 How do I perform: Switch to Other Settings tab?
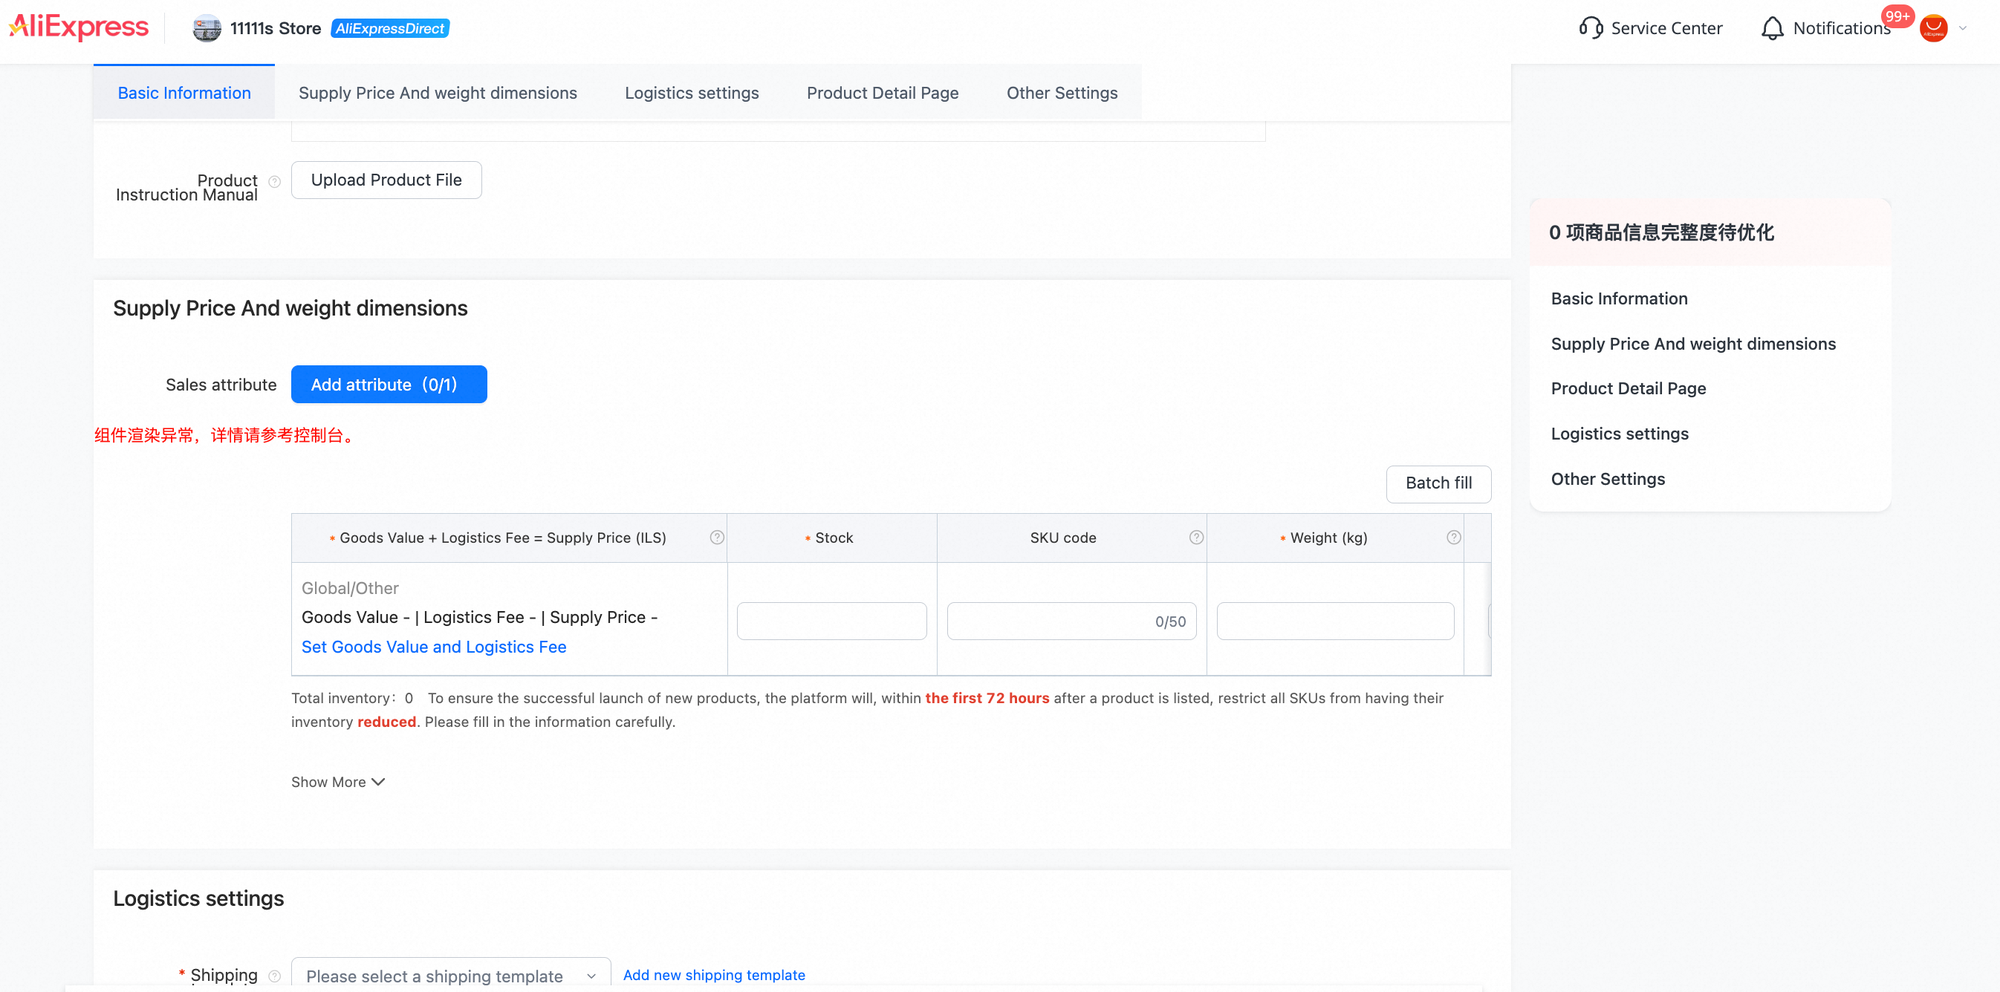(1062, 93)
